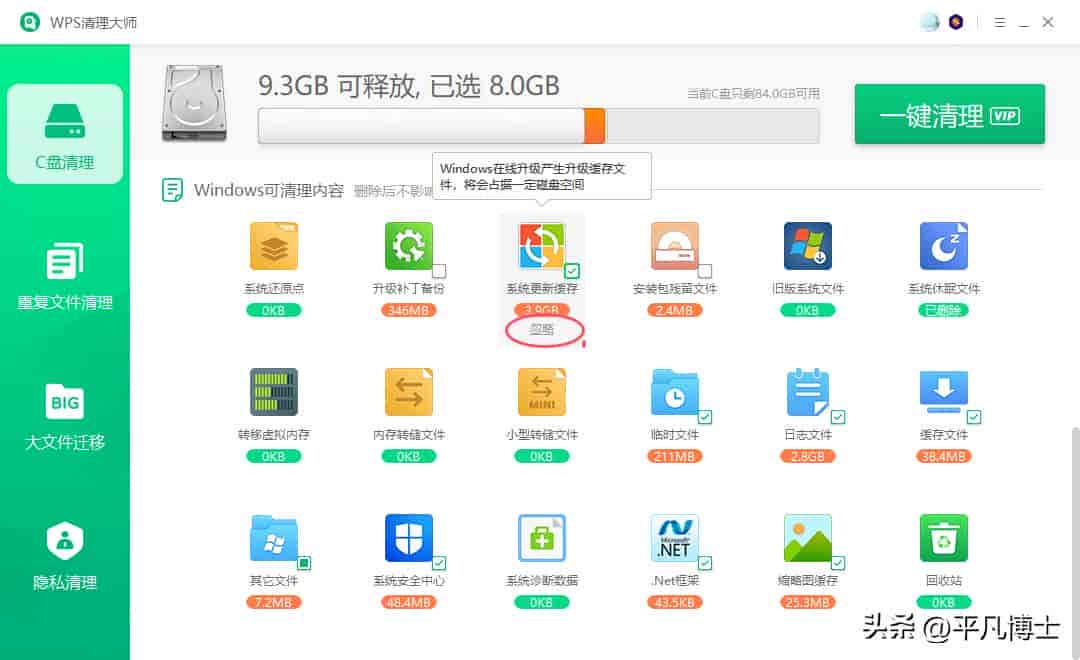Screen dimensions: 1080x660
Task: Uncheck the 临时文件 checkbox
Action: pyautogui.click(x=705, y=417)
